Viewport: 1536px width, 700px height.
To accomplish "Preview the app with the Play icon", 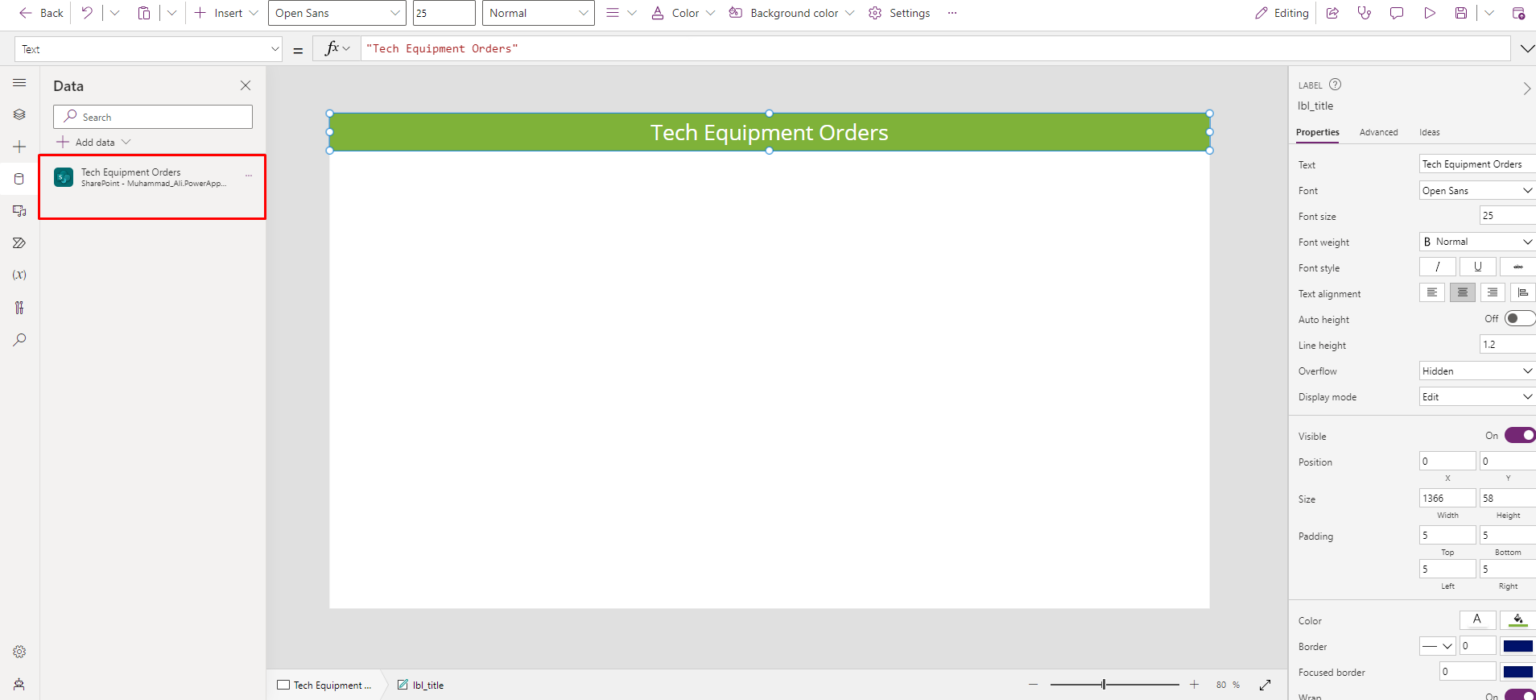I will point(1430,13).
